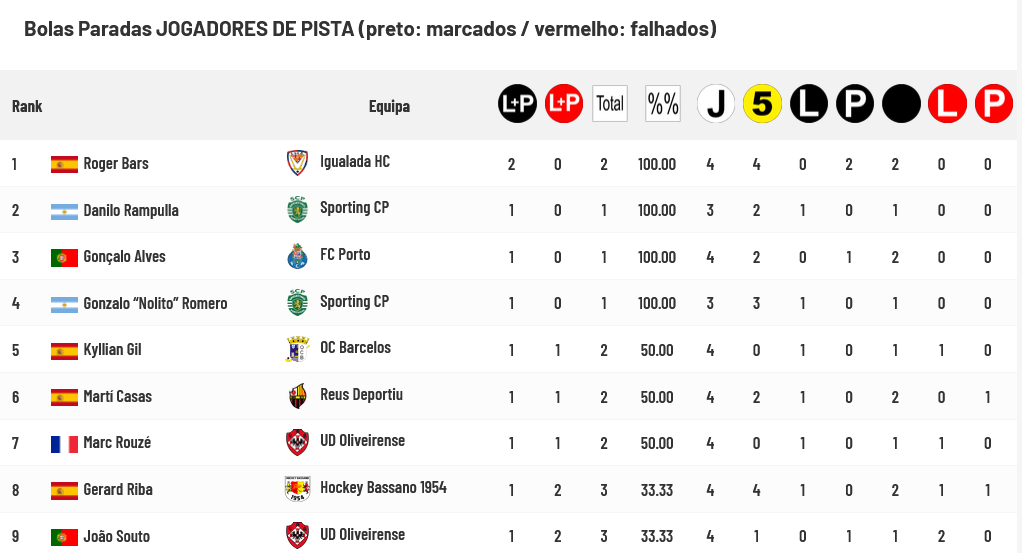1022x553 pixels.
Task: Sort by the %% percentage column header
Action: click(663, 103)
